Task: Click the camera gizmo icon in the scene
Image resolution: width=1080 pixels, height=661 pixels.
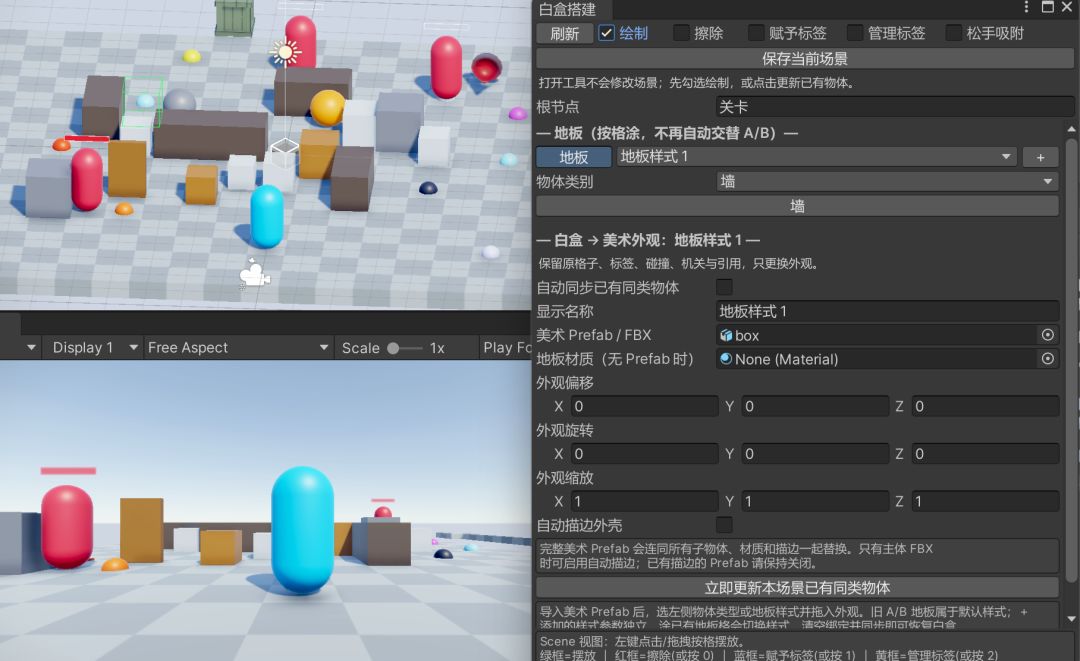Action: coord(253,274)
